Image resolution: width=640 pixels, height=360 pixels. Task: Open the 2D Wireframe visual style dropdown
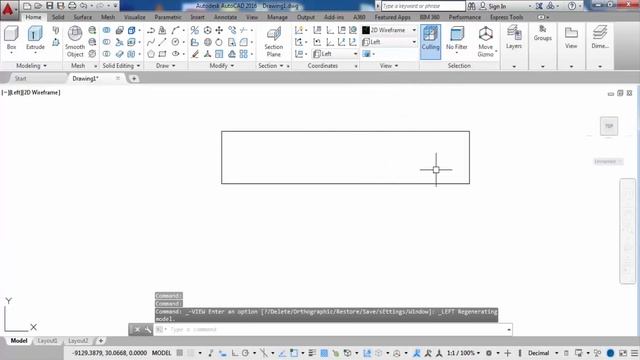pyautogui.click(x=389, y=30)
